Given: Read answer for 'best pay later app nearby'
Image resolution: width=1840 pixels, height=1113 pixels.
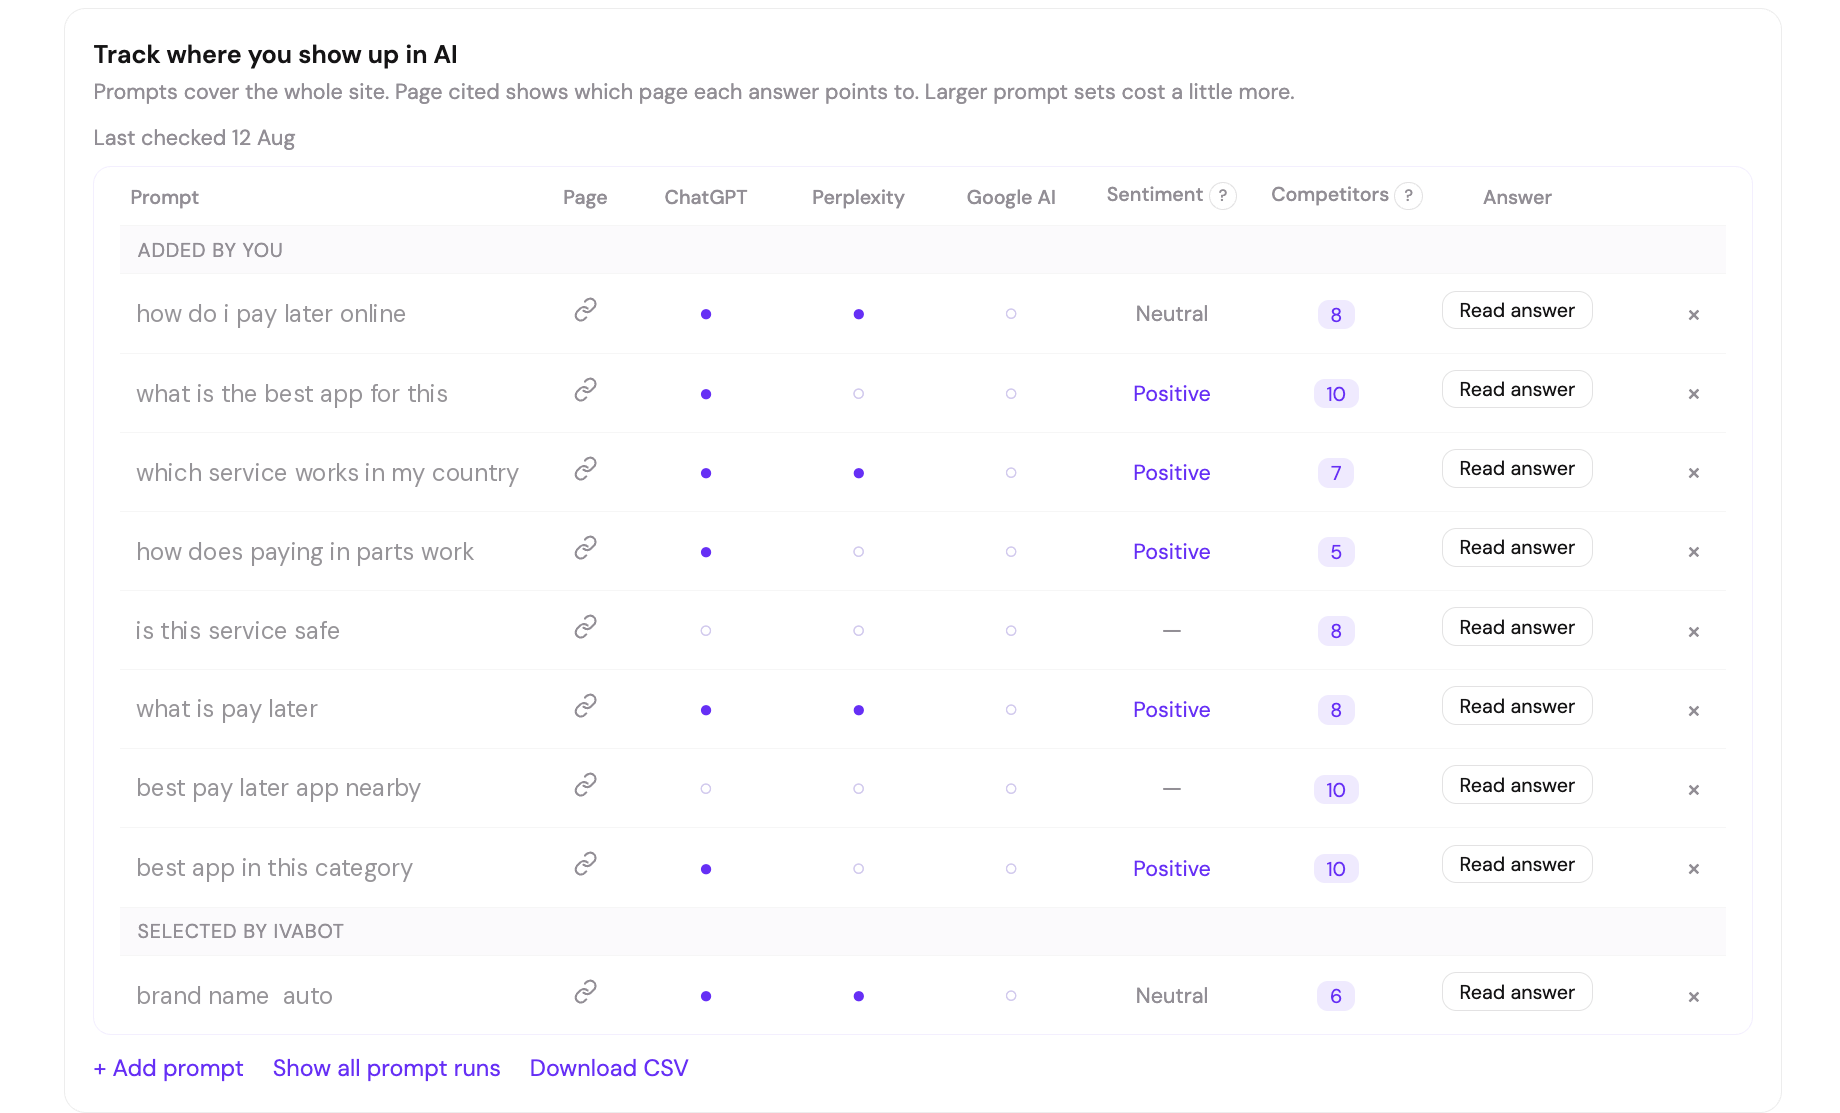Looking at the screenshot, I should coord(1517,785).
